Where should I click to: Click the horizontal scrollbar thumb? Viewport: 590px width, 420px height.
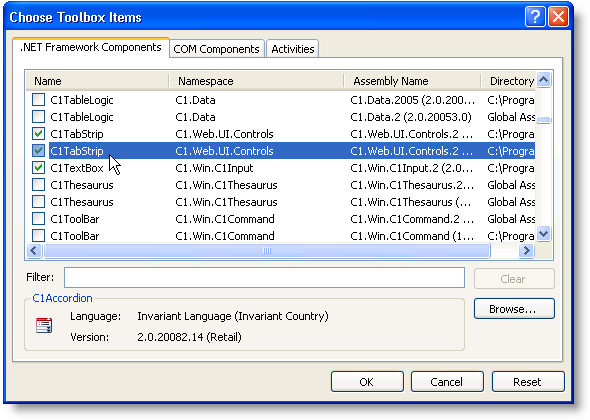click(267, 250)
